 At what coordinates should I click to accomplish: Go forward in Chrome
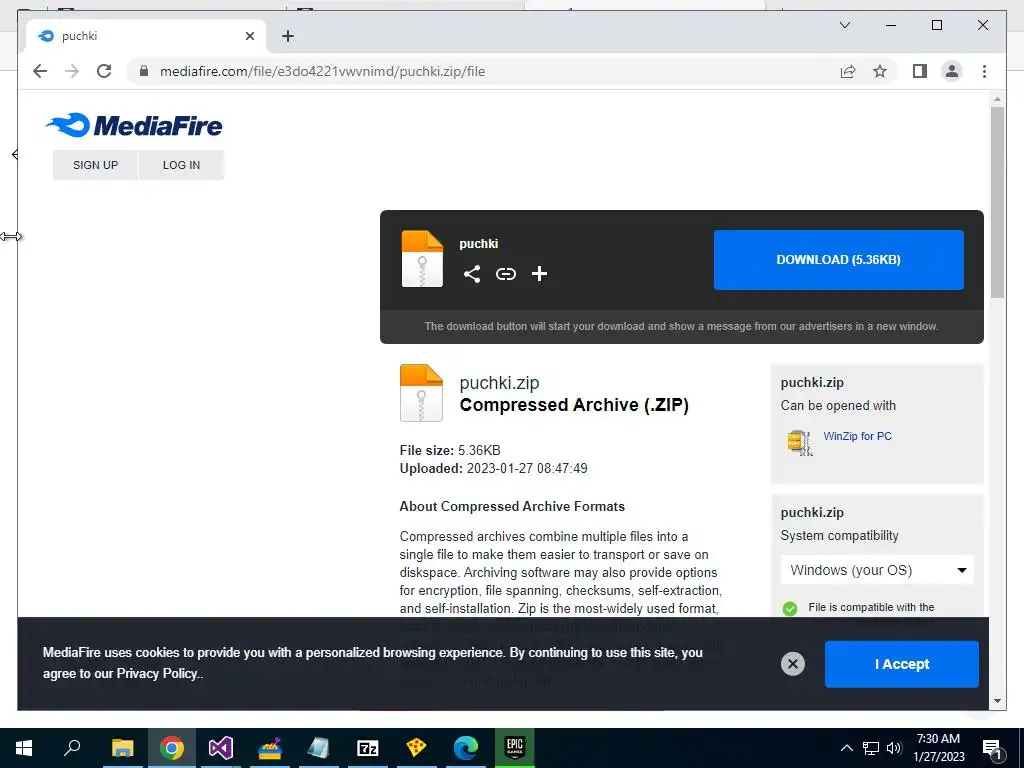(72, 71)
